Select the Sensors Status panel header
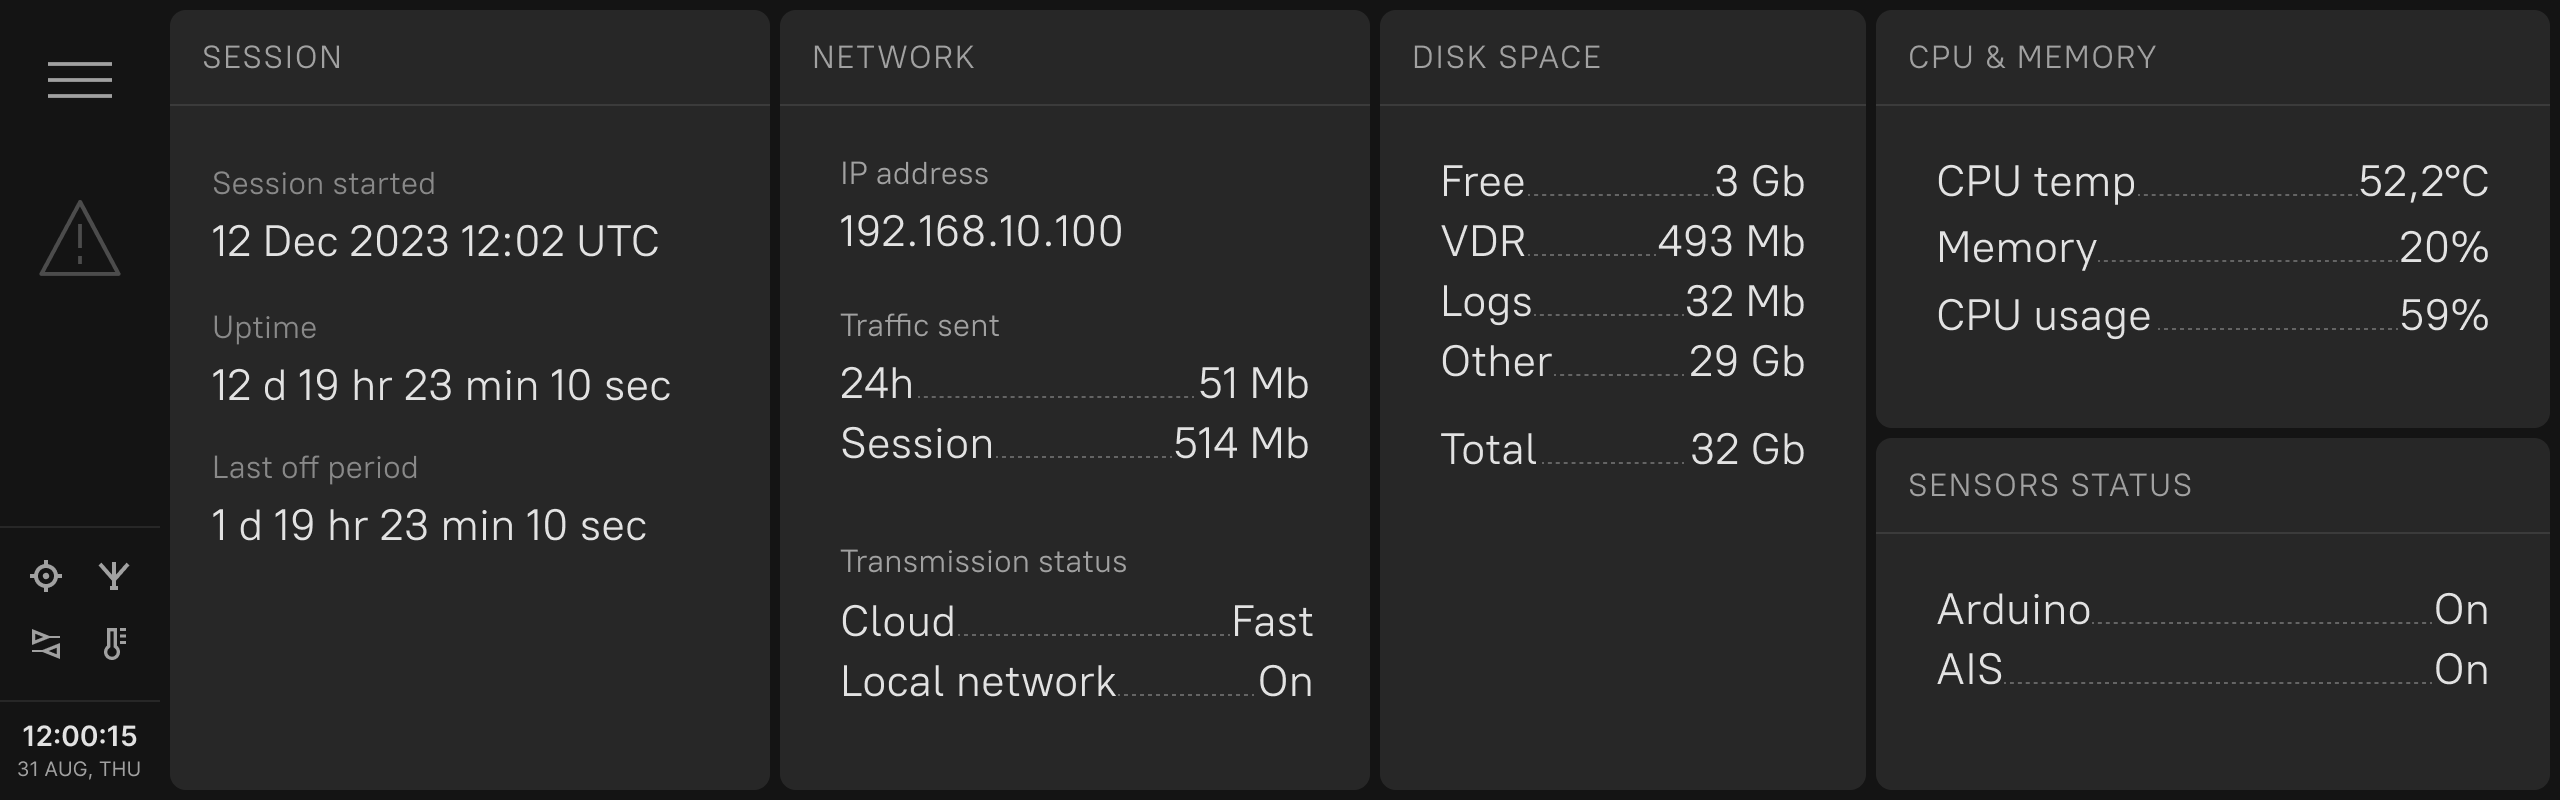This screenshot has height=800, width=2560. [2050, 486]
